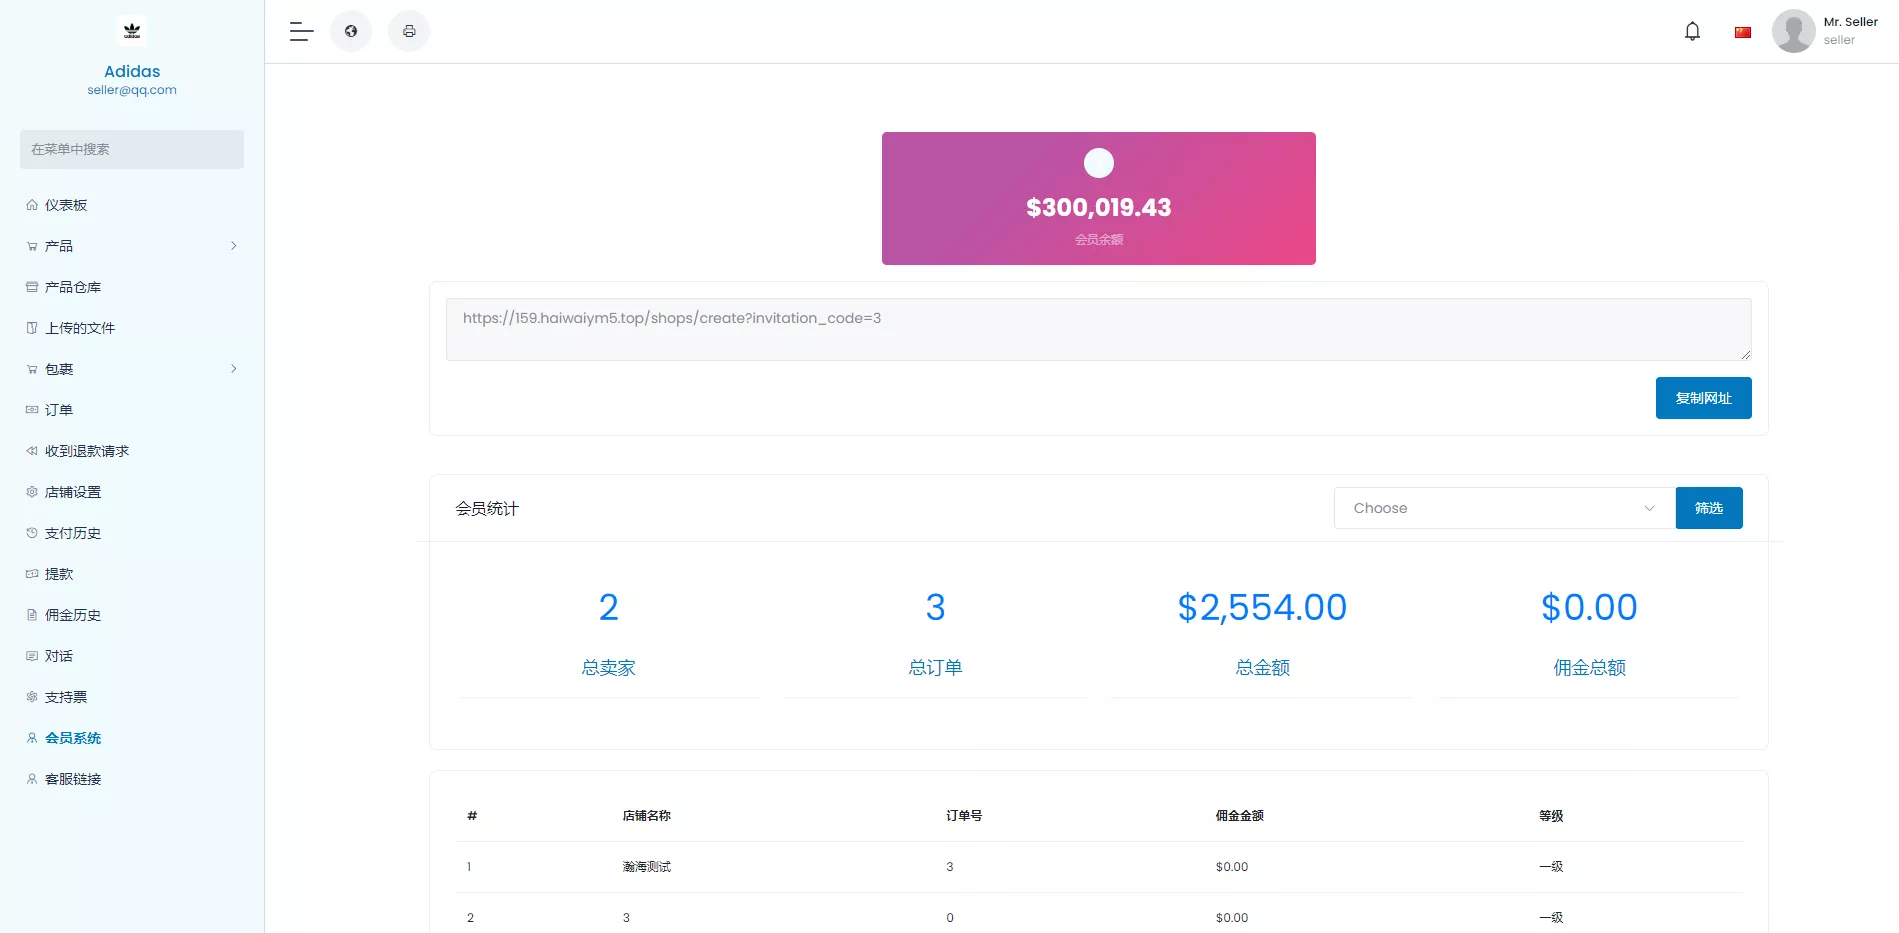Open 支持票 support tickets
Viewport: 1899px width, 933px height.
coord(64,697)
